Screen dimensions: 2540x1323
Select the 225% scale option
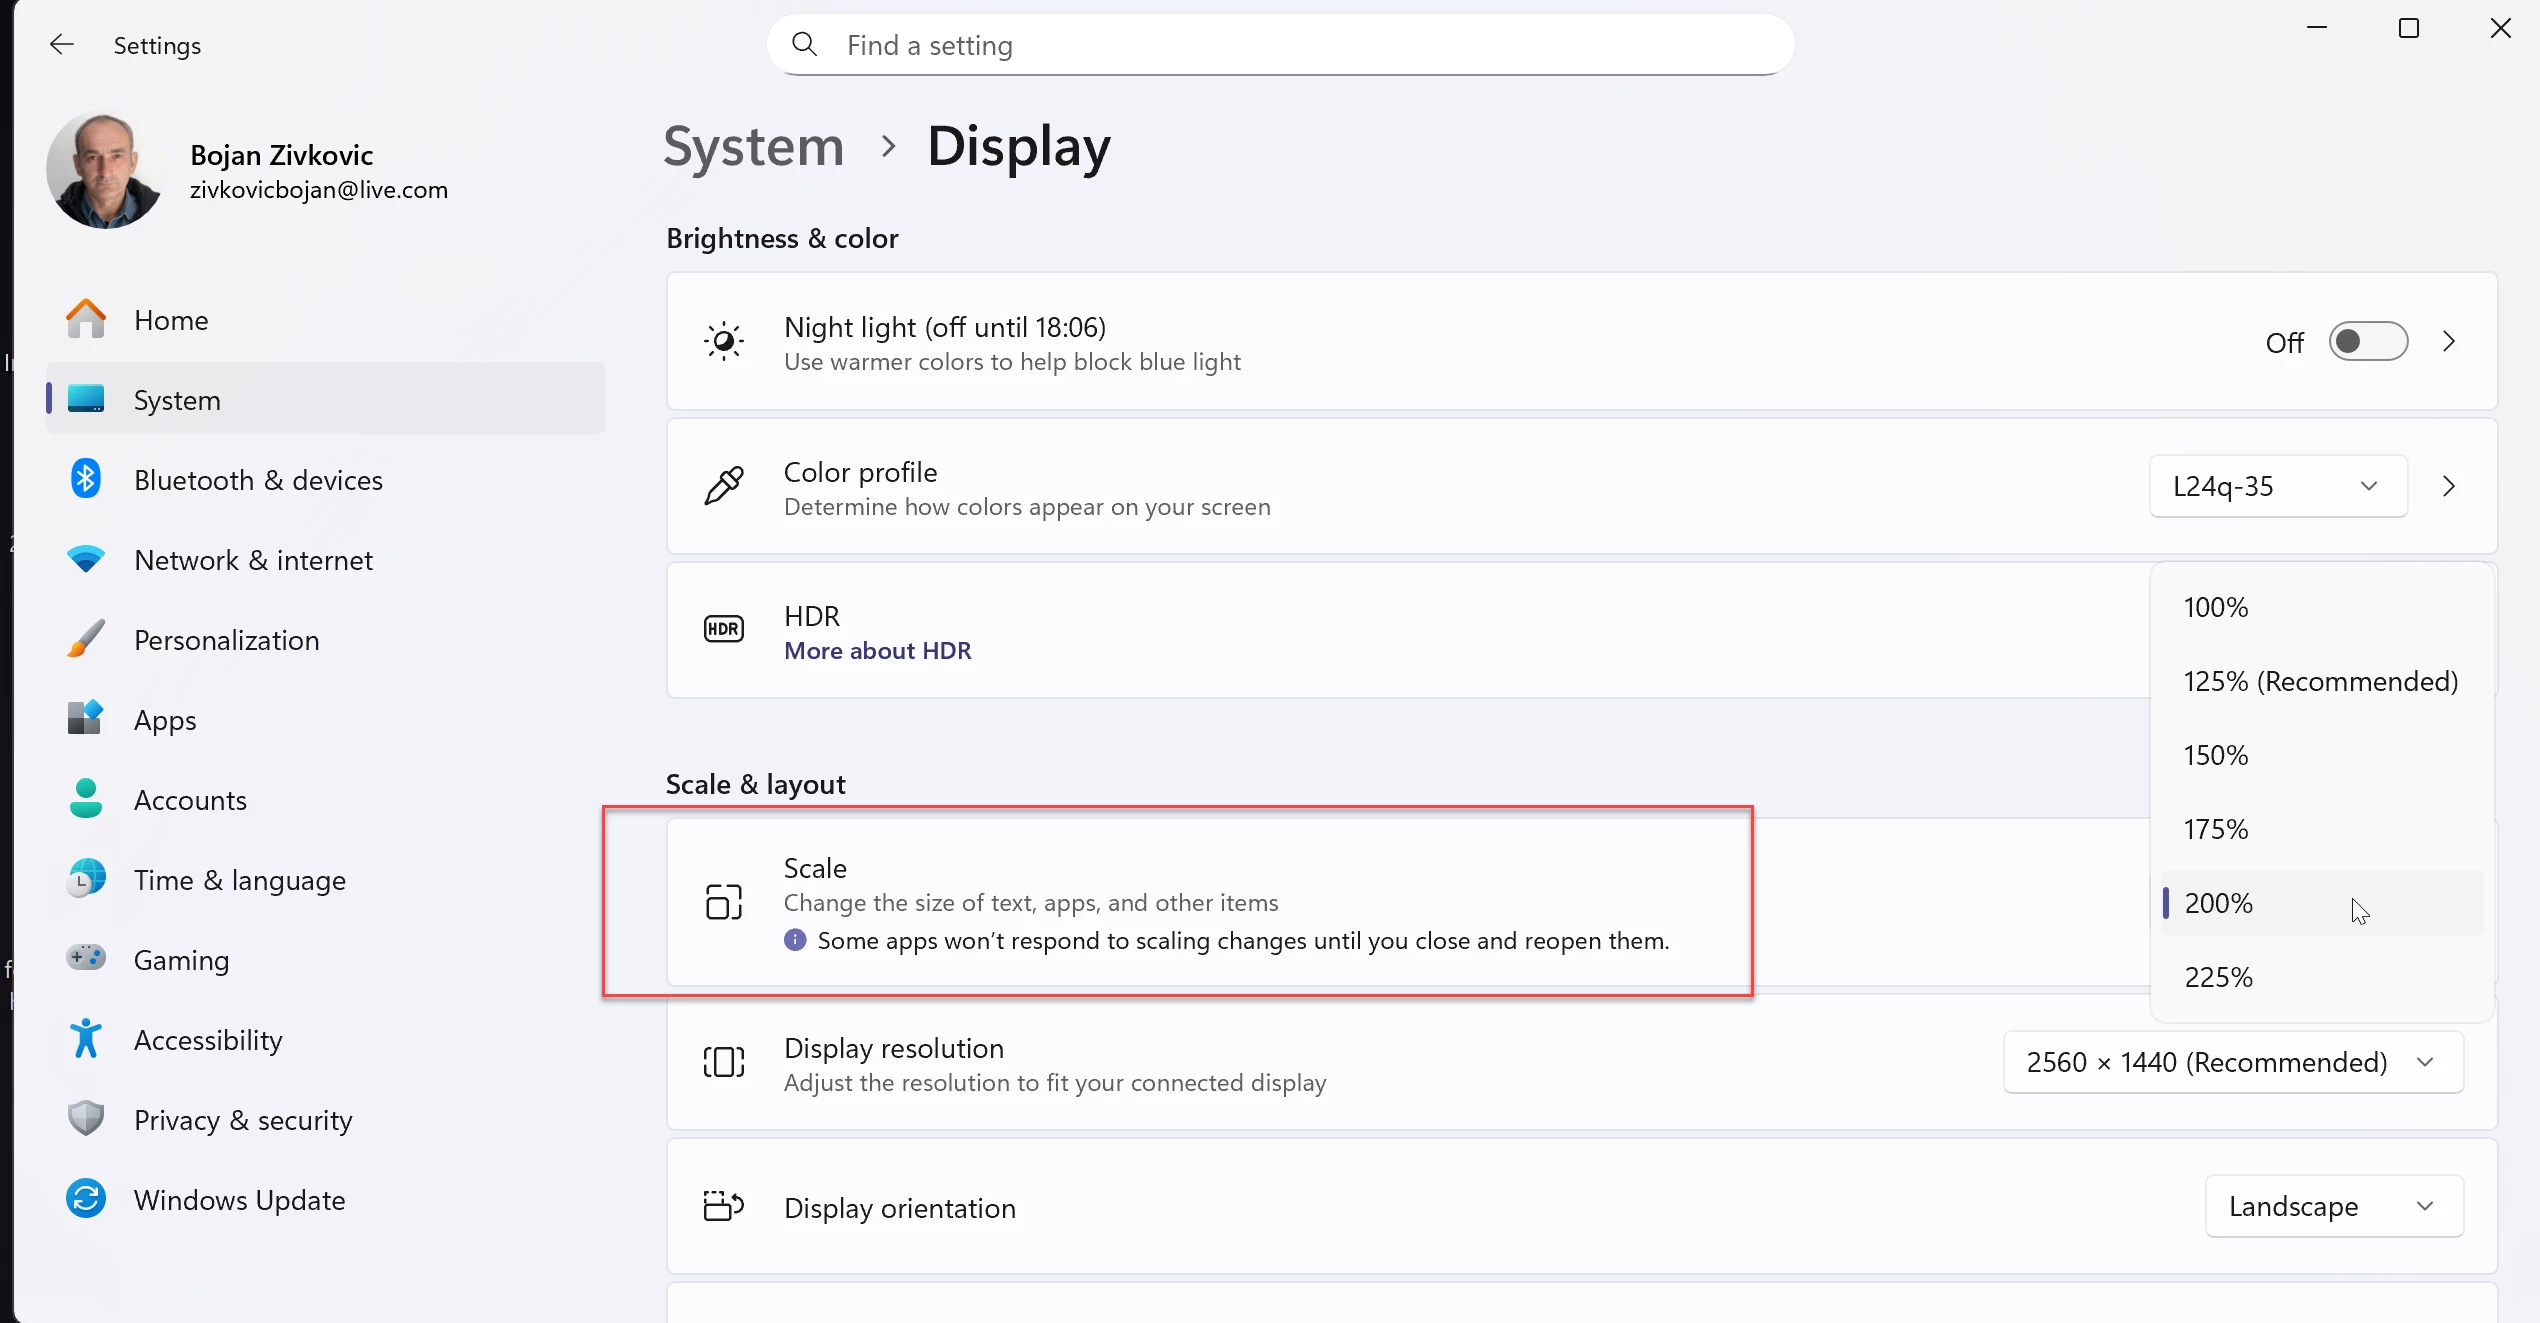[x=2218, y=978]
